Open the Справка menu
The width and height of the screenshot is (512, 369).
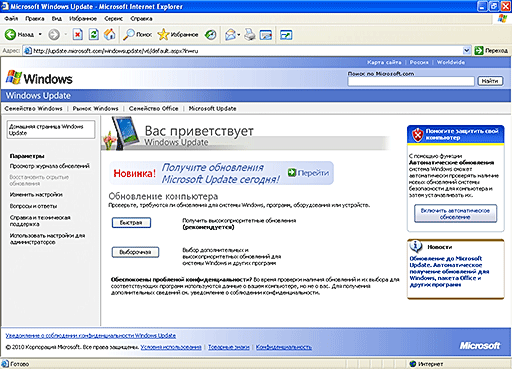141,19
